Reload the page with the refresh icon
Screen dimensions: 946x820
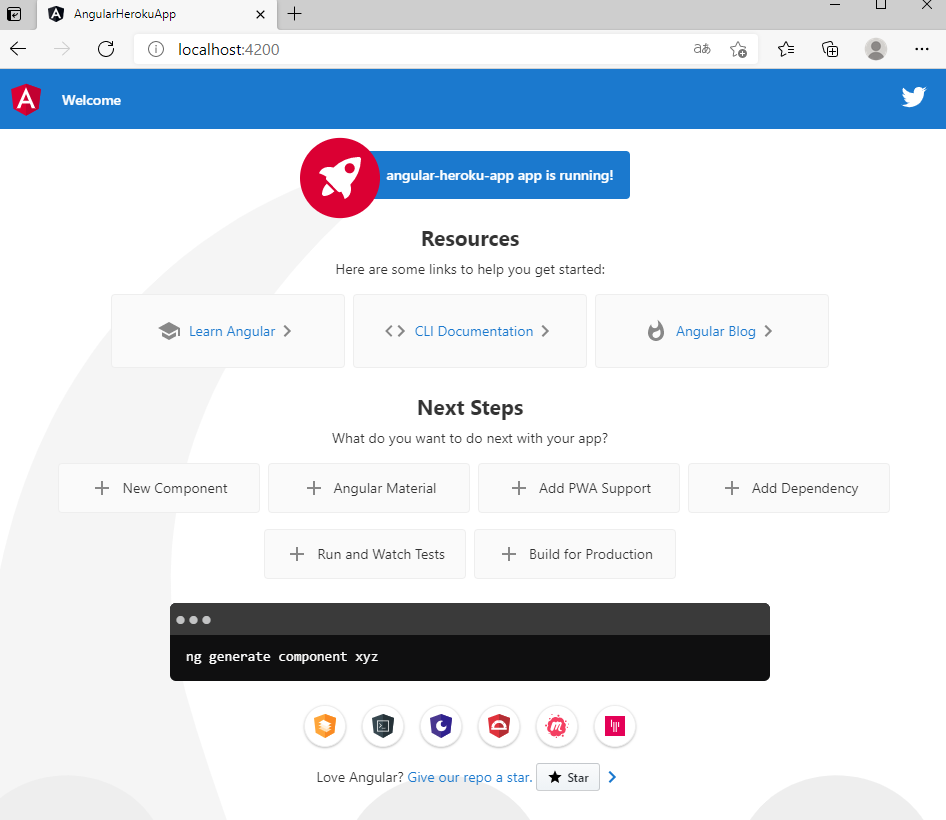click(106, 49)
